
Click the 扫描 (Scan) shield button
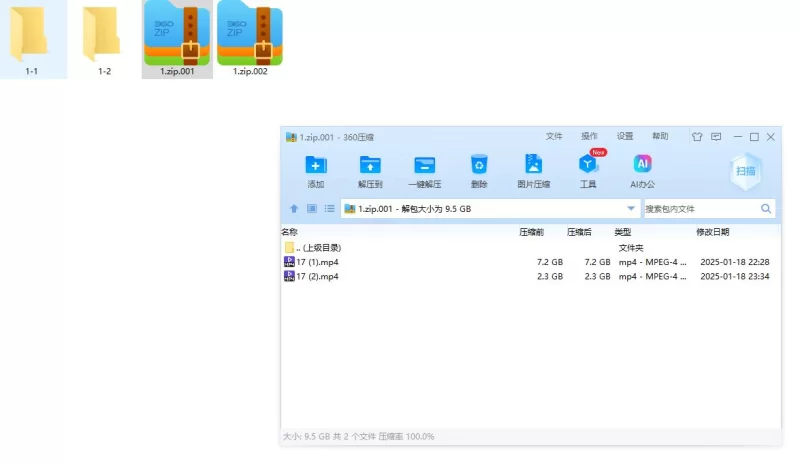click(746, 171)
